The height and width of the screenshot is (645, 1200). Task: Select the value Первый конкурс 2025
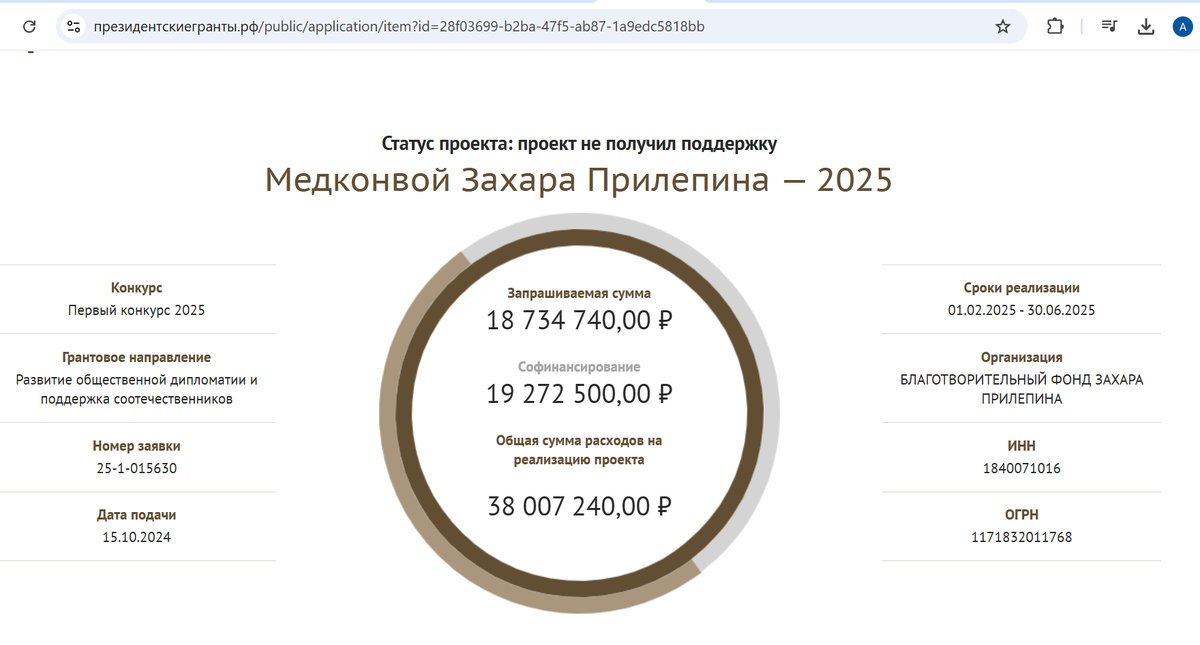point(136,310)
